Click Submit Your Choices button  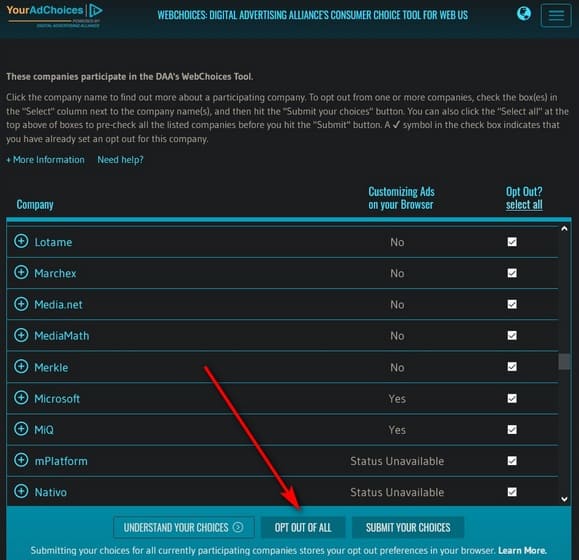pyautogui.click(x=408, y=527)
